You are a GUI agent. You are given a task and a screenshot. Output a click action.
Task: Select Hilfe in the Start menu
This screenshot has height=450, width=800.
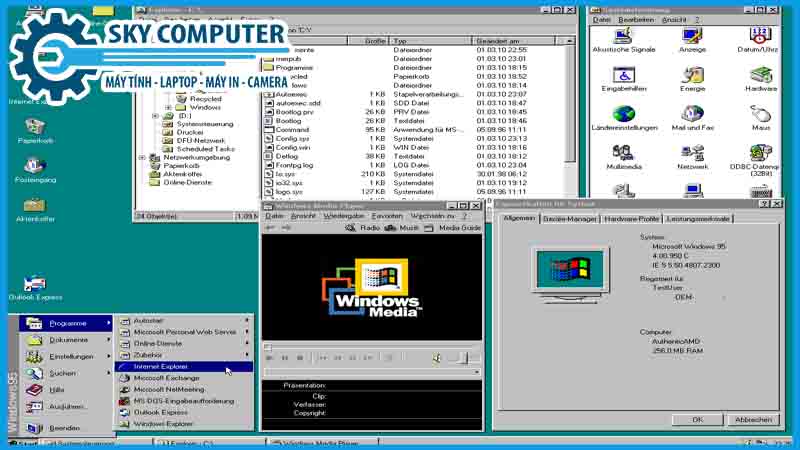(x=66, y=390)
